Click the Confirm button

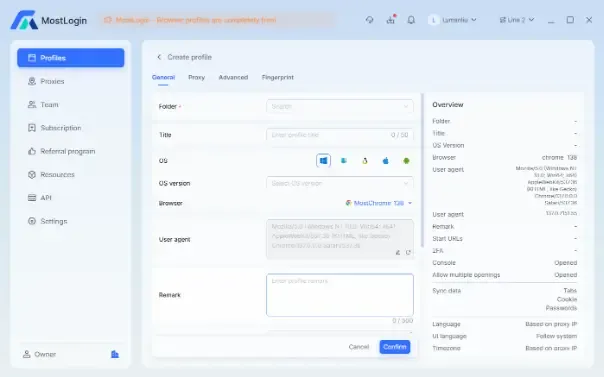tap(395, 347)
